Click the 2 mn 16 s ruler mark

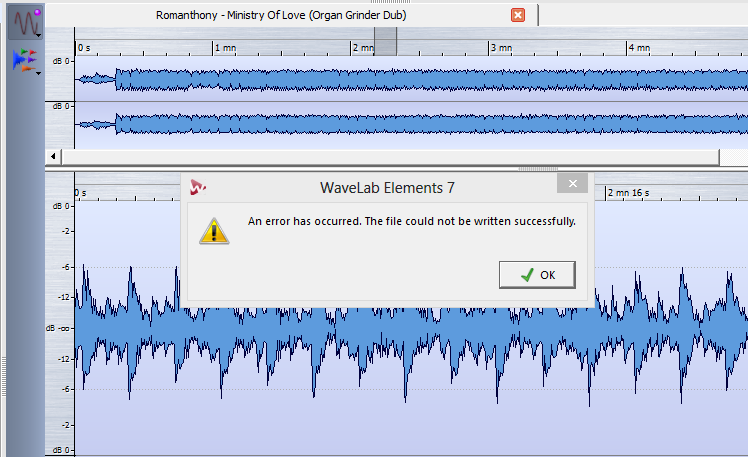click(628, 193)
